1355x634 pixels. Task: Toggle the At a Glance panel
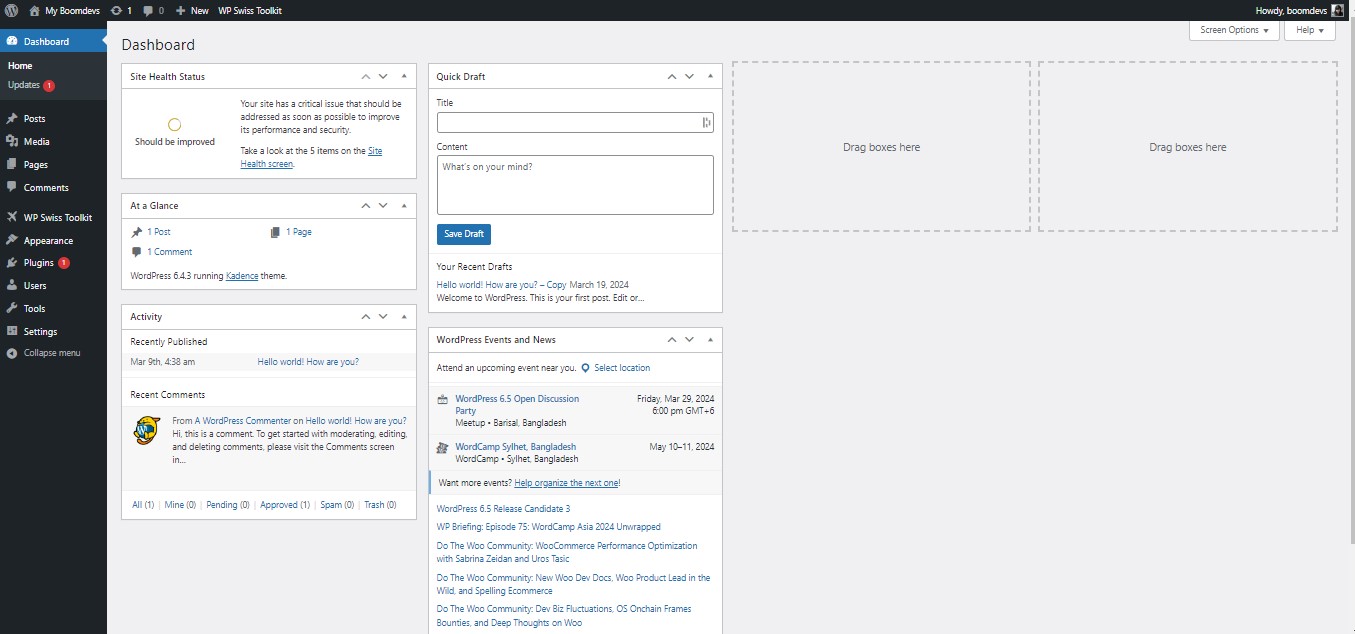[404, 205]
